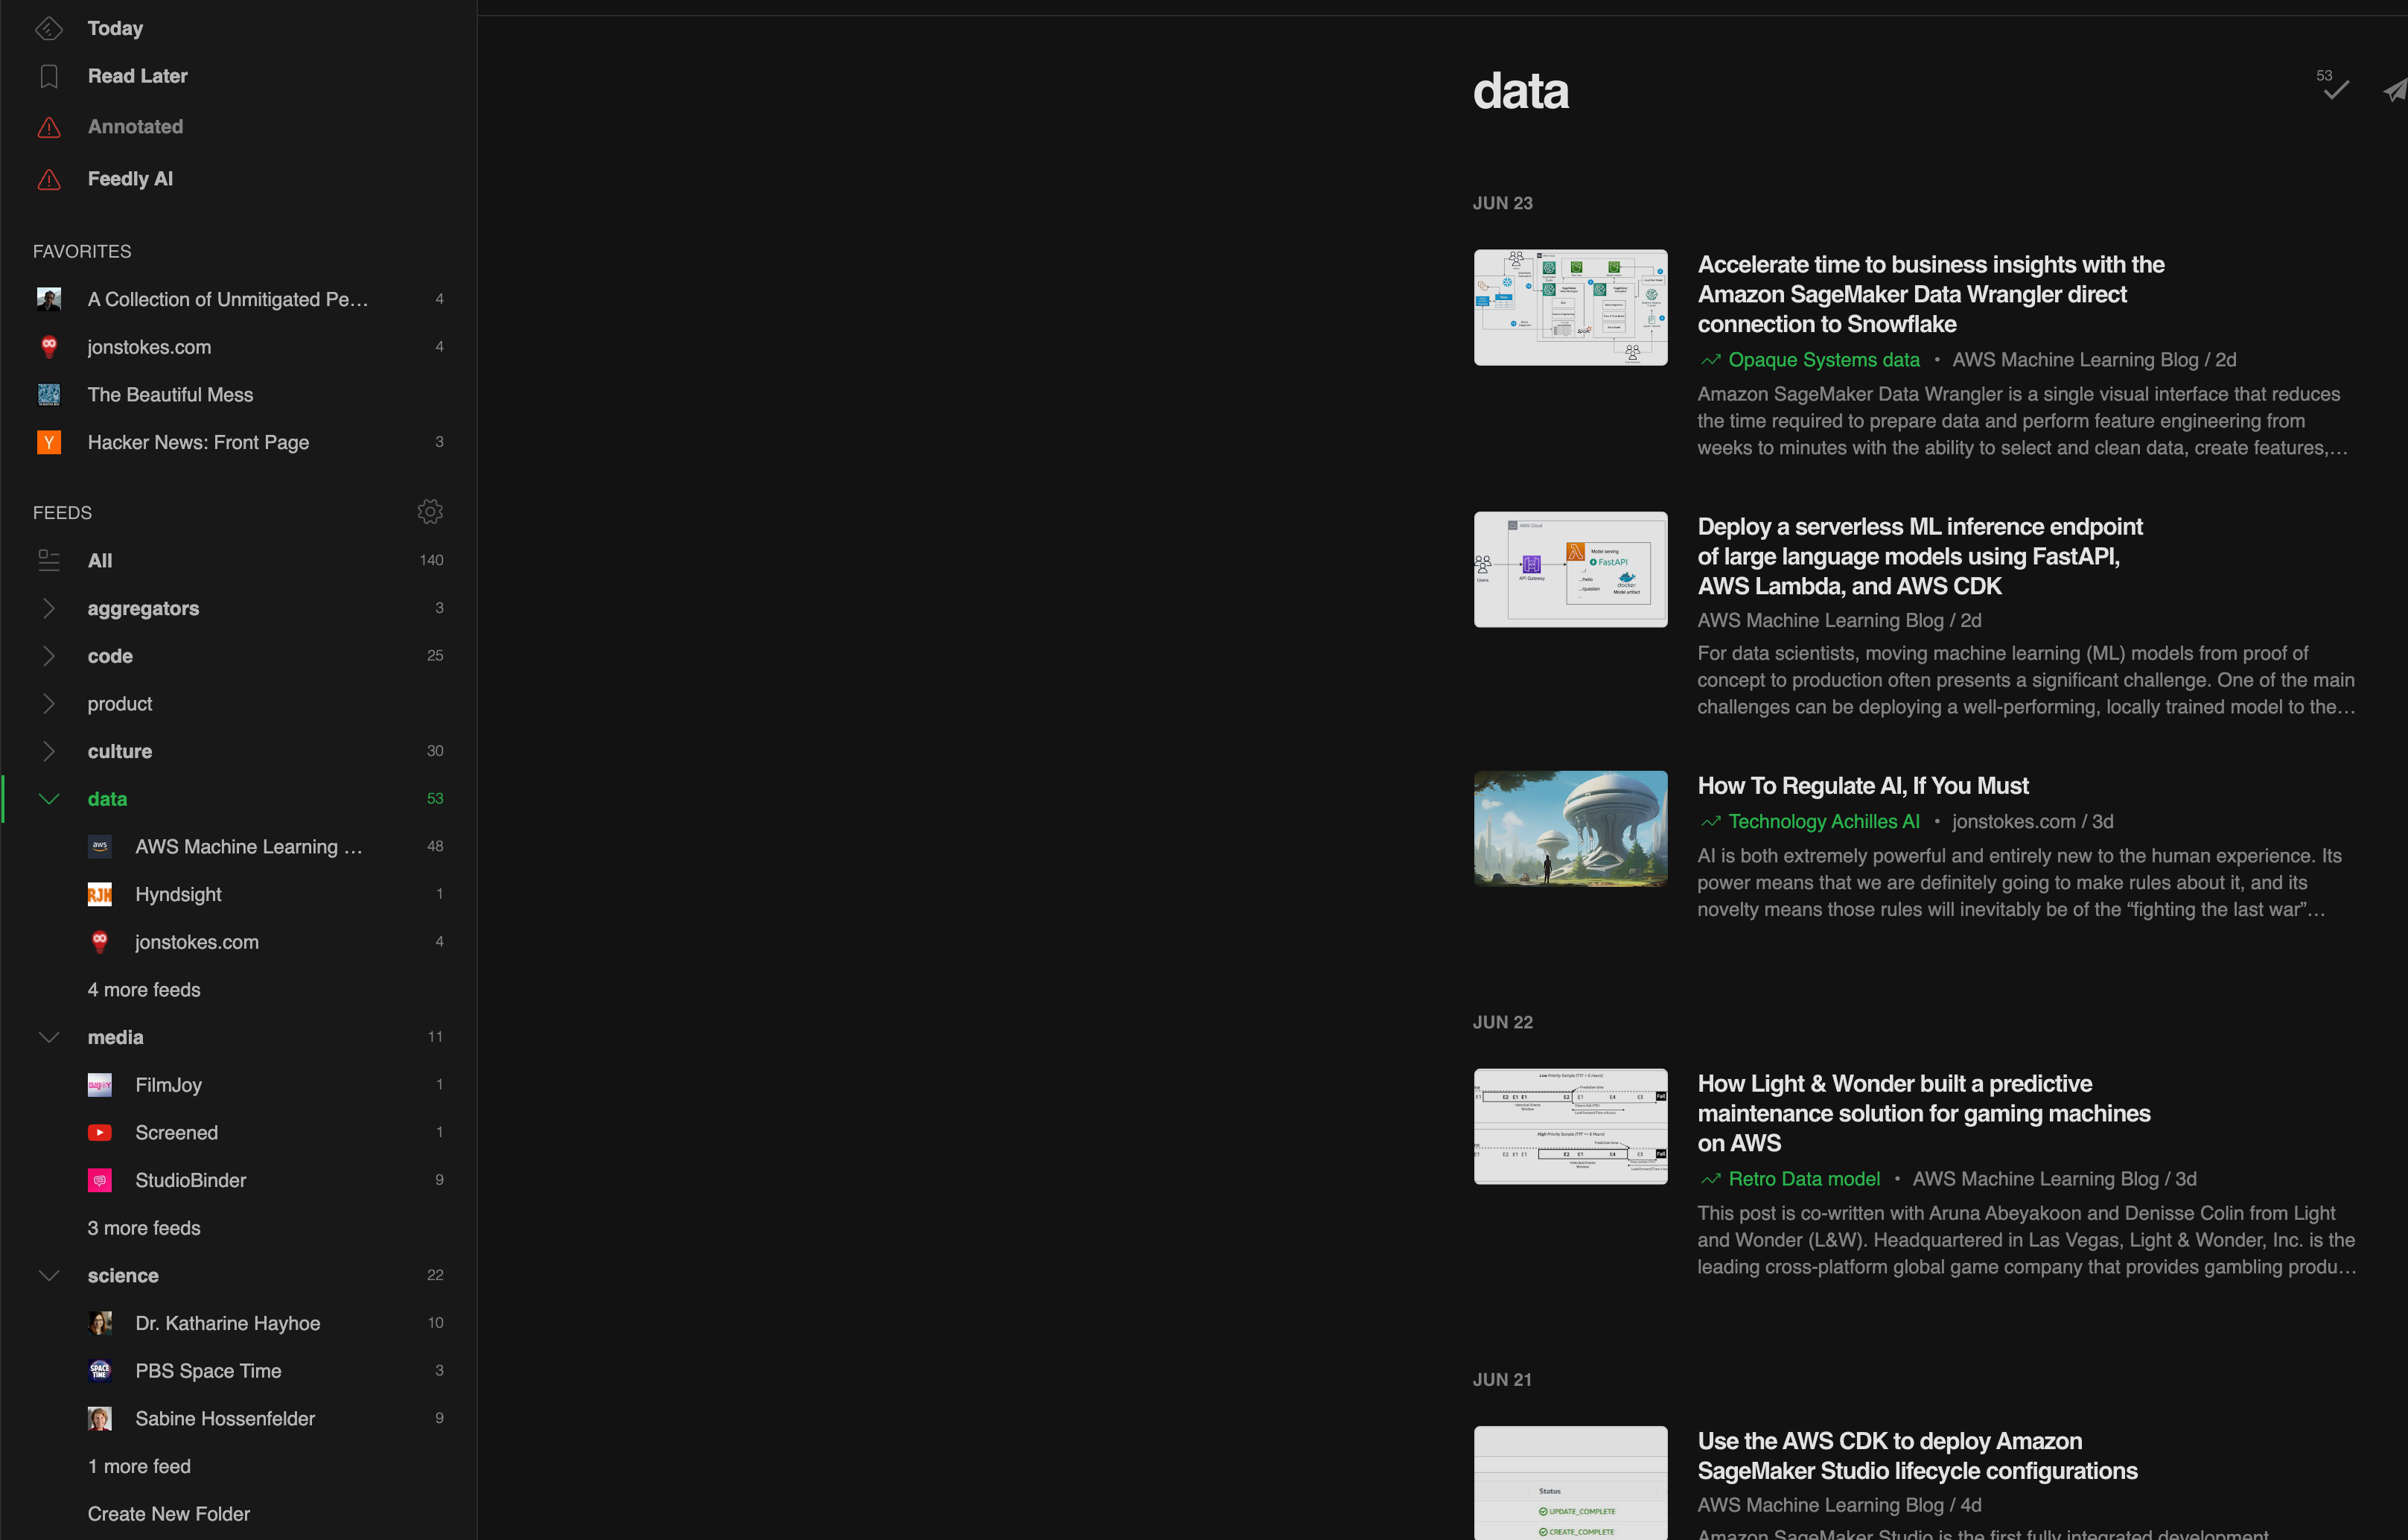Click the Screened YouTube feed icon
Image resolution: width=2408 pixels, height=1540 pixels.
100,1132
